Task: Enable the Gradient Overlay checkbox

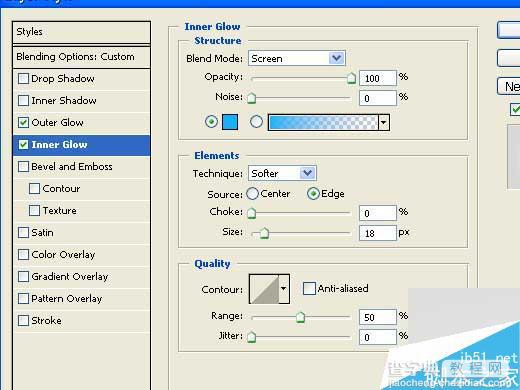Action: click(23, 277)
